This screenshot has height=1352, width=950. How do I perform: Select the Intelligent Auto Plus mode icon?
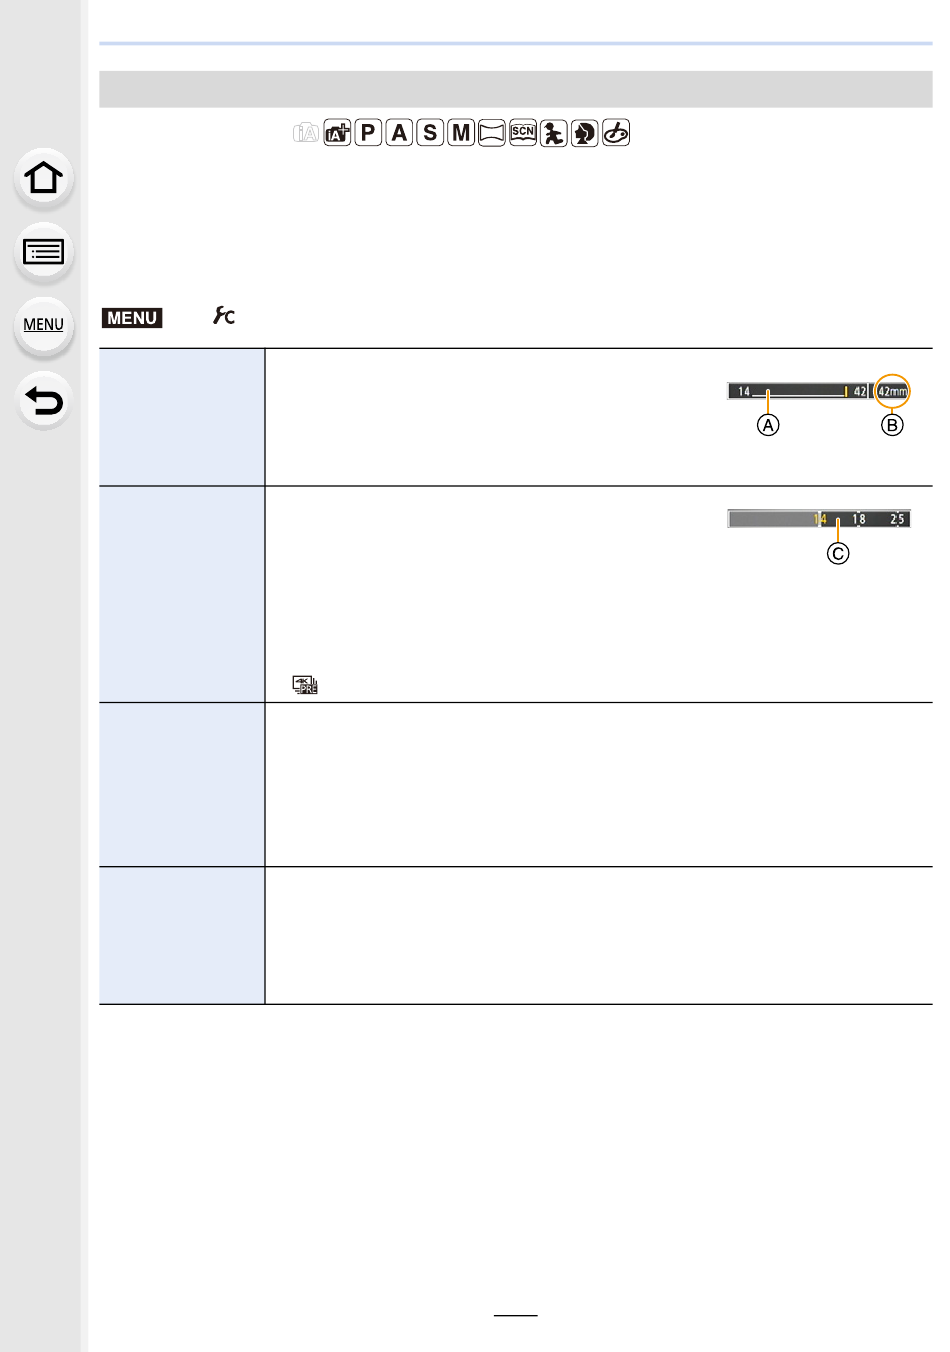pos(338,133)
